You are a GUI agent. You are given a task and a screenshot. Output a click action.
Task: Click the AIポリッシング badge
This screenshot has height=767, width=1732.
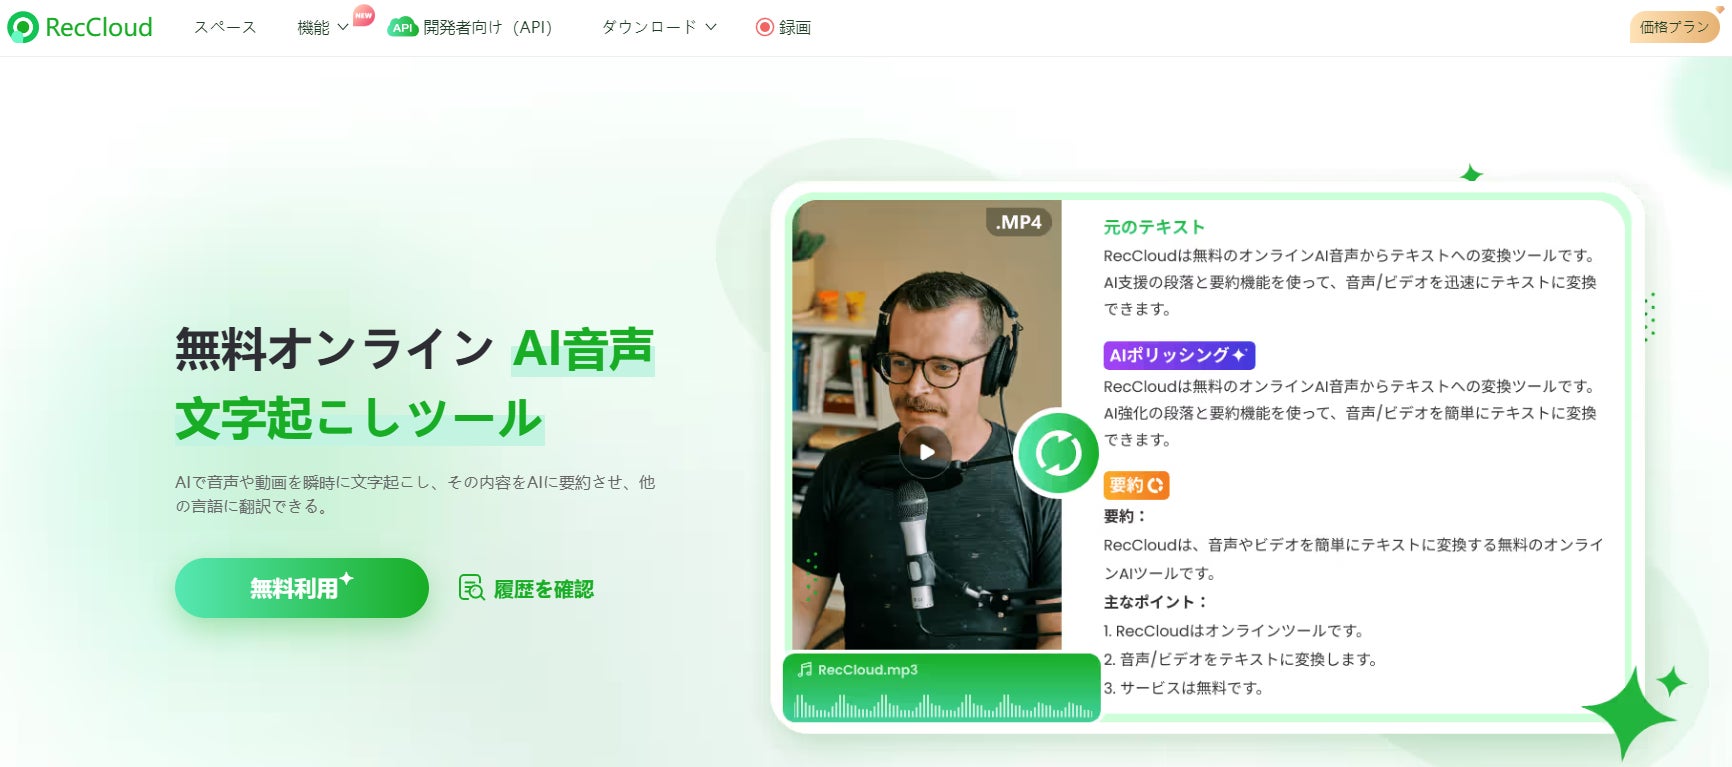click(1179, 355)
